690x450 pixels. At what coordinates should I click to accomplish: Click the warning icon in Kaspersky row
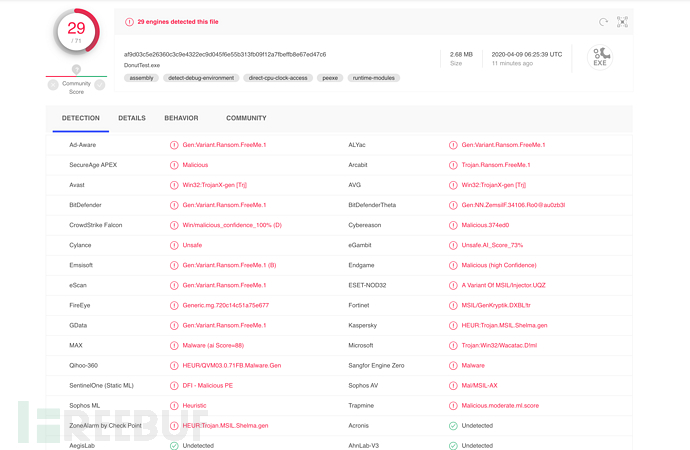point(453,326)
